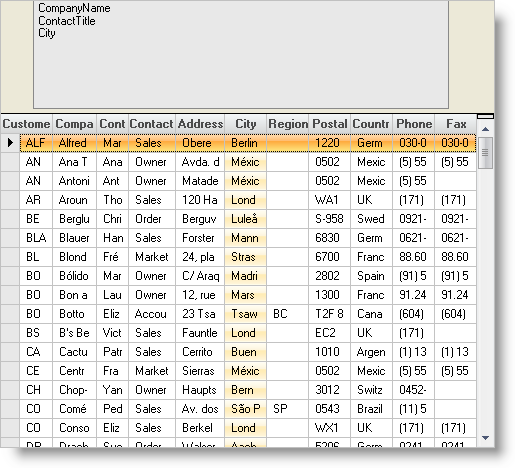The image size is (515, 468).
Task: Click the ALF customer ID cell
Action: coord(36,143)
